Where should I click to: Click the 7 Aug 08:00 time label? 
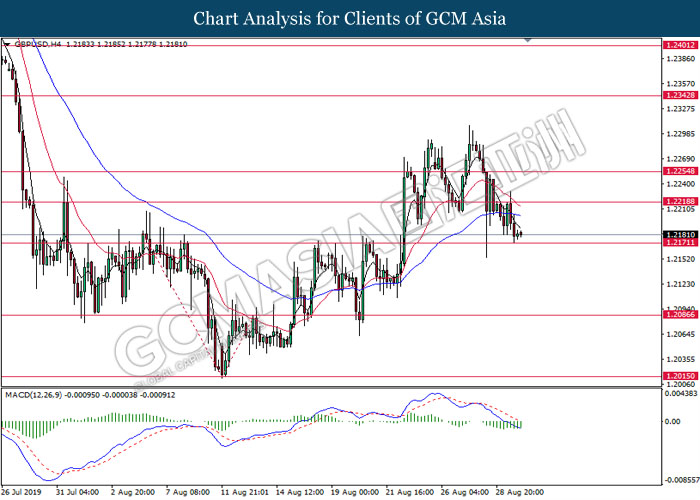(x=188, y=492)
